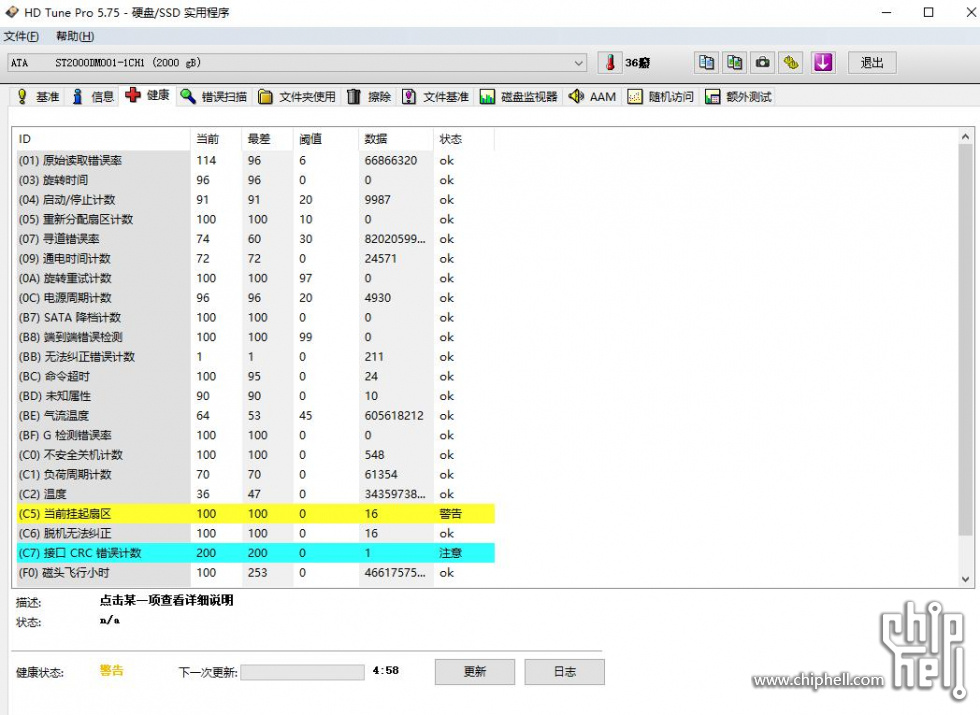Image resolution: width=980 pixels, height=715 pixels.
Task: Click the 警告 status cell in C5 row
Action: pos(450,514)
